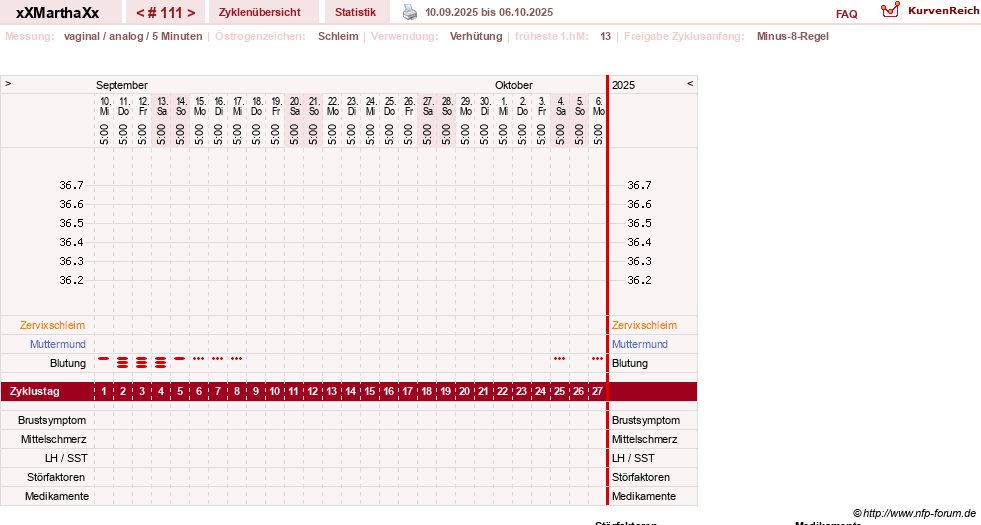Viewport: 981px width, 525px height.
Task: Click the Oktober month label
Action: click(514, 85)
